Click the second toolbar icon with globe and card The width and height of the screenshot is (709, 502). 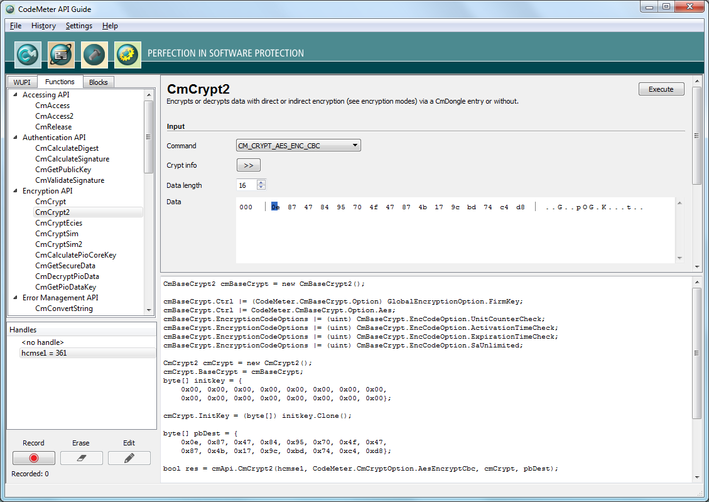pyautogui.click(x=61, y=55)
